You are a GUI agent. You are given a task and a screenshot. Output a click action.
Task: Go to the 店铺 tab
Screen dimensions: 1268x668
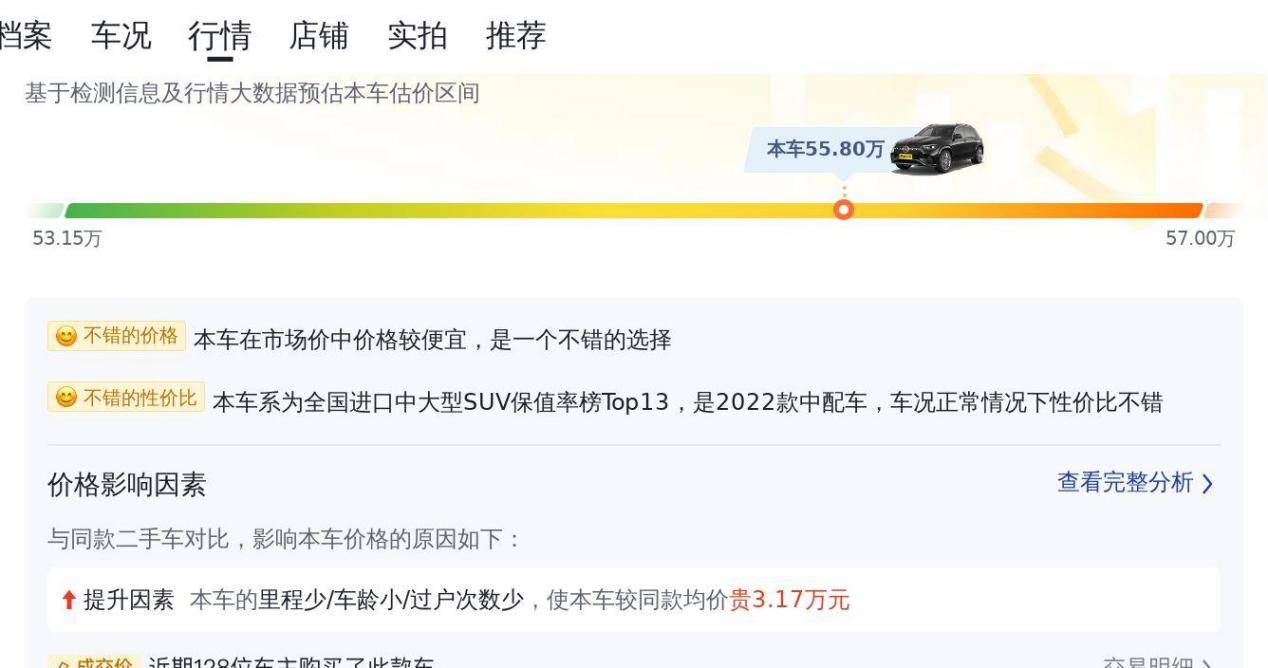pos(319,36)
